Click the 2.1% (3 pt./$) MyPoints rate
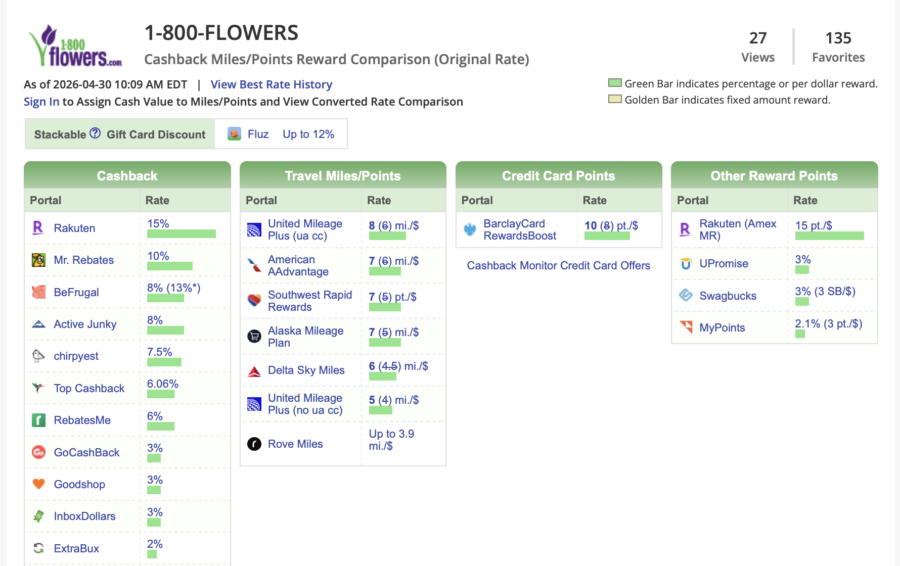Viewport: 900px width, 566px height. (828, 324)
